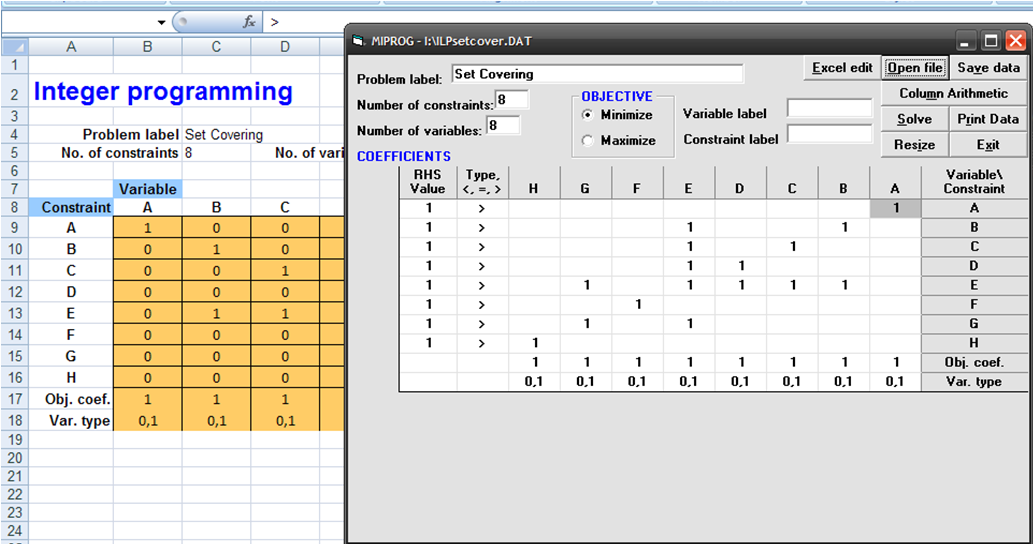
Task: Click column F coefficient in MIPROG row F
Action: (x=636, y=304)
